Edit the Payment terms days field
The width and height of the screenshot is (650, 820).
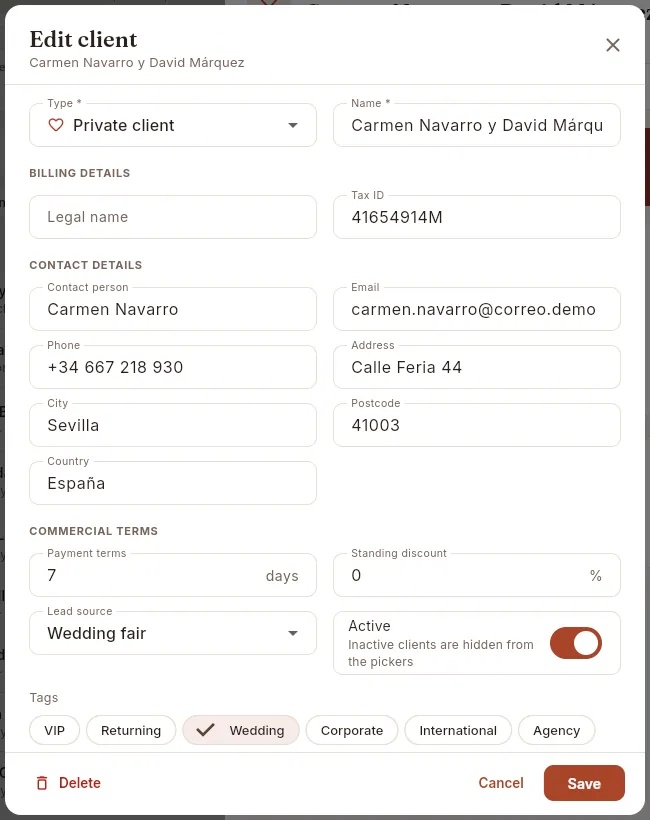click(x=173, y=575)
